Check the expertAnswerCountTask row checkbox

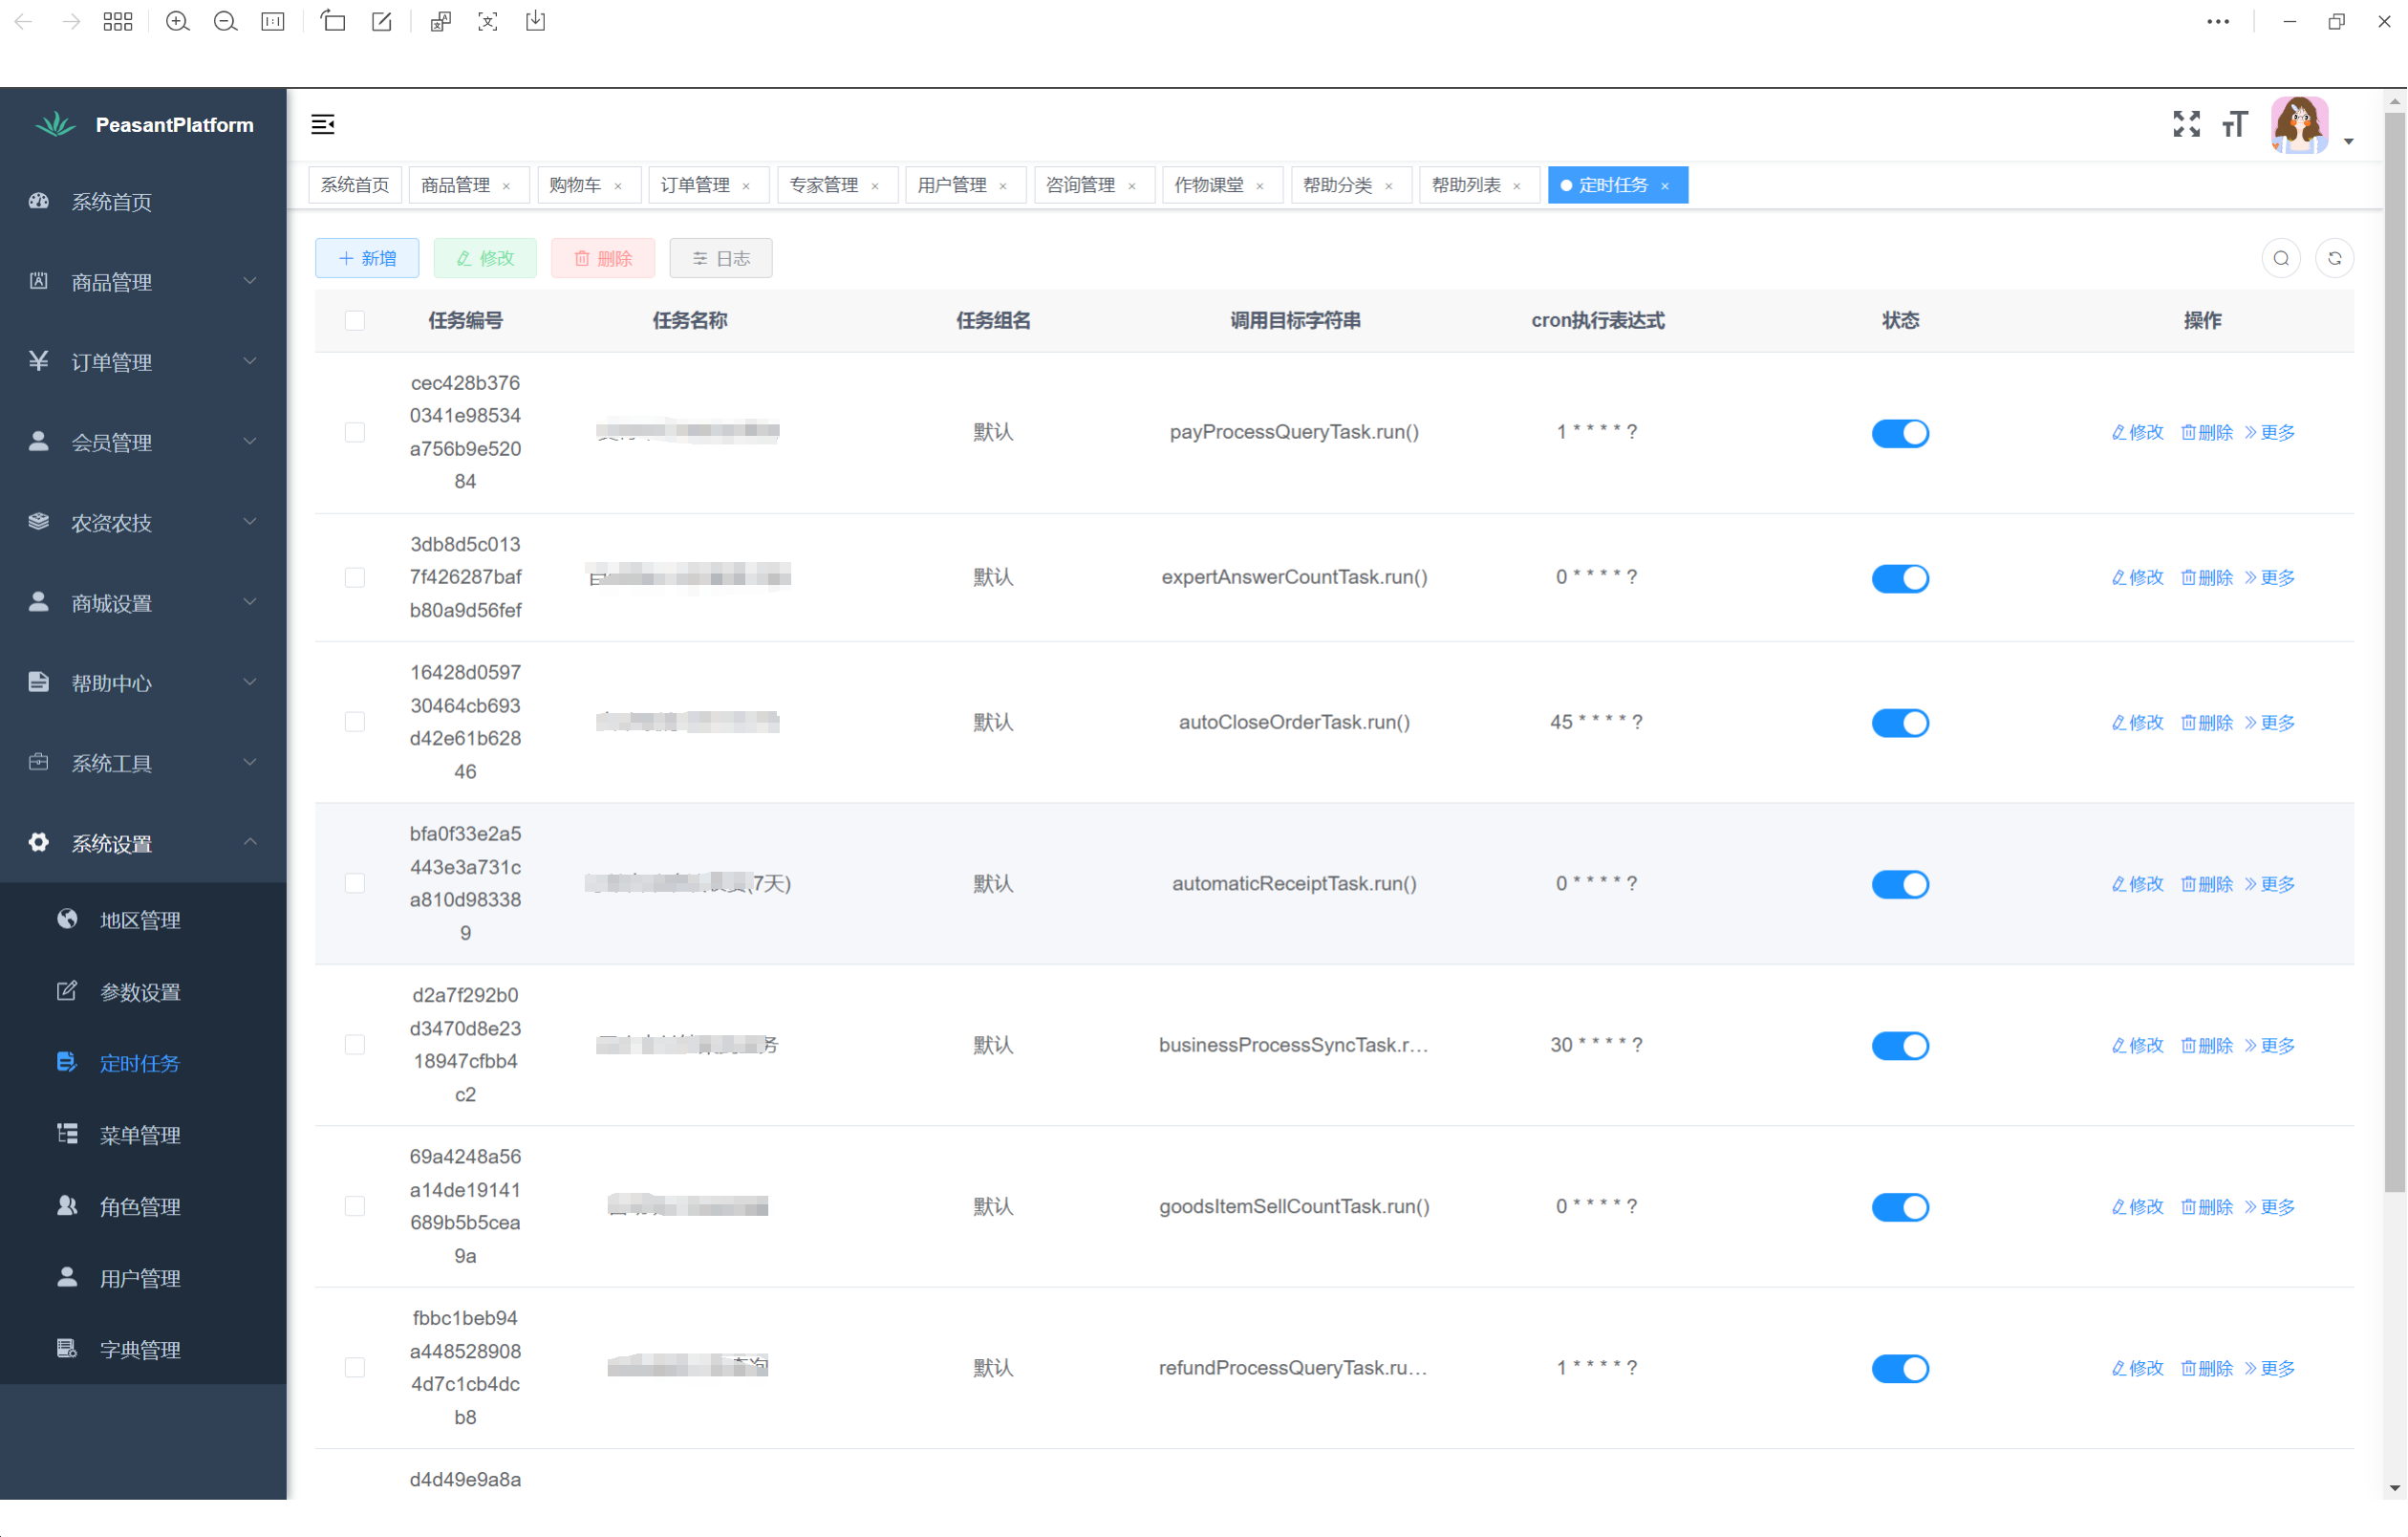[355, 577]
